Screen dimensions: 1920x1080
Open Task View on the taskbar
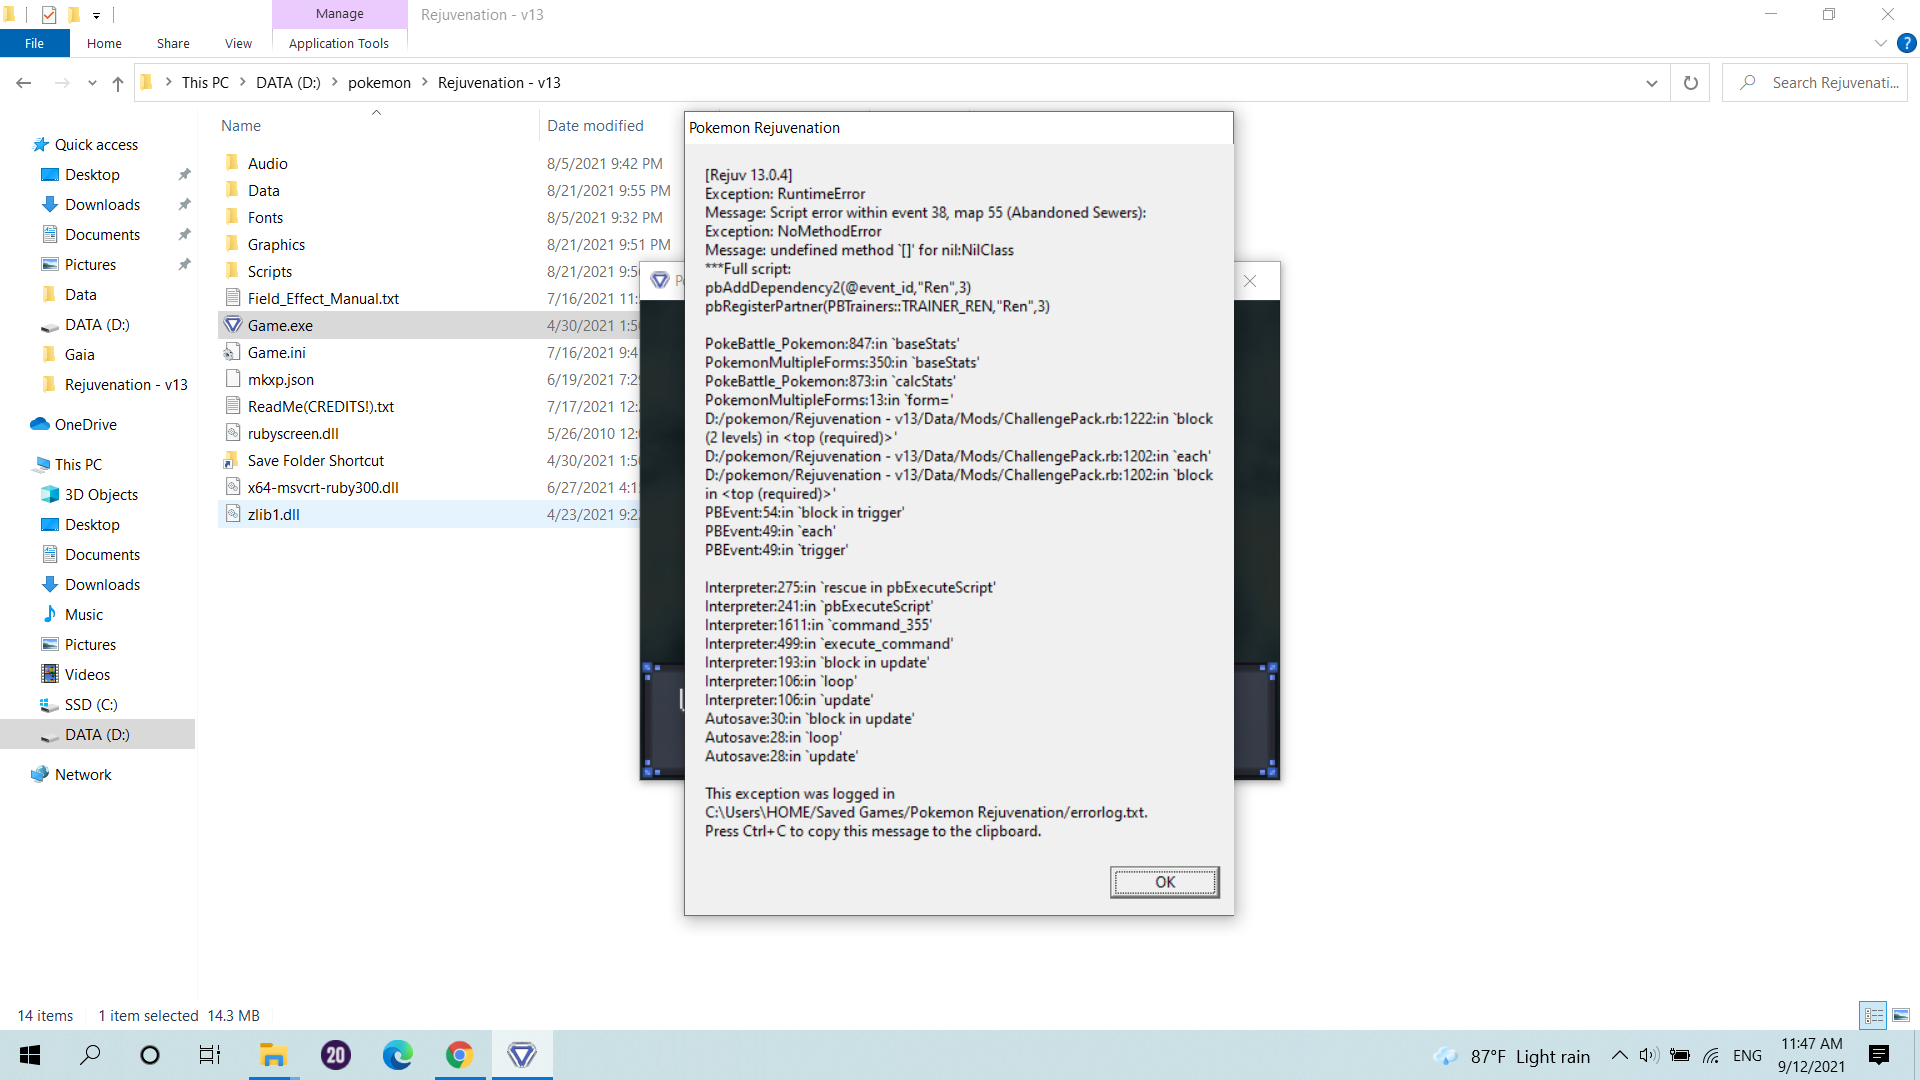(x=210, y=1055)
